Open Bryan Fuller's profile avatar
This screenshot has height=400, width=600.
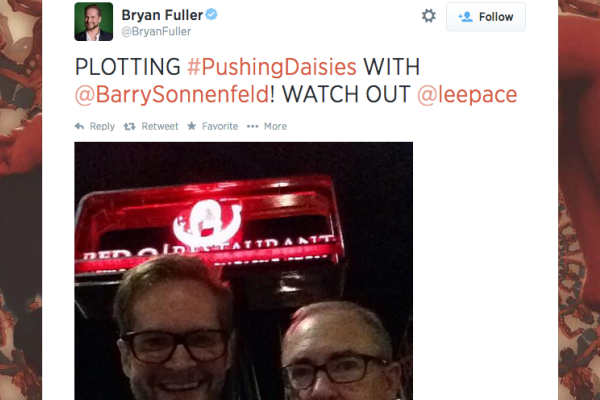[x=94, y=21]
